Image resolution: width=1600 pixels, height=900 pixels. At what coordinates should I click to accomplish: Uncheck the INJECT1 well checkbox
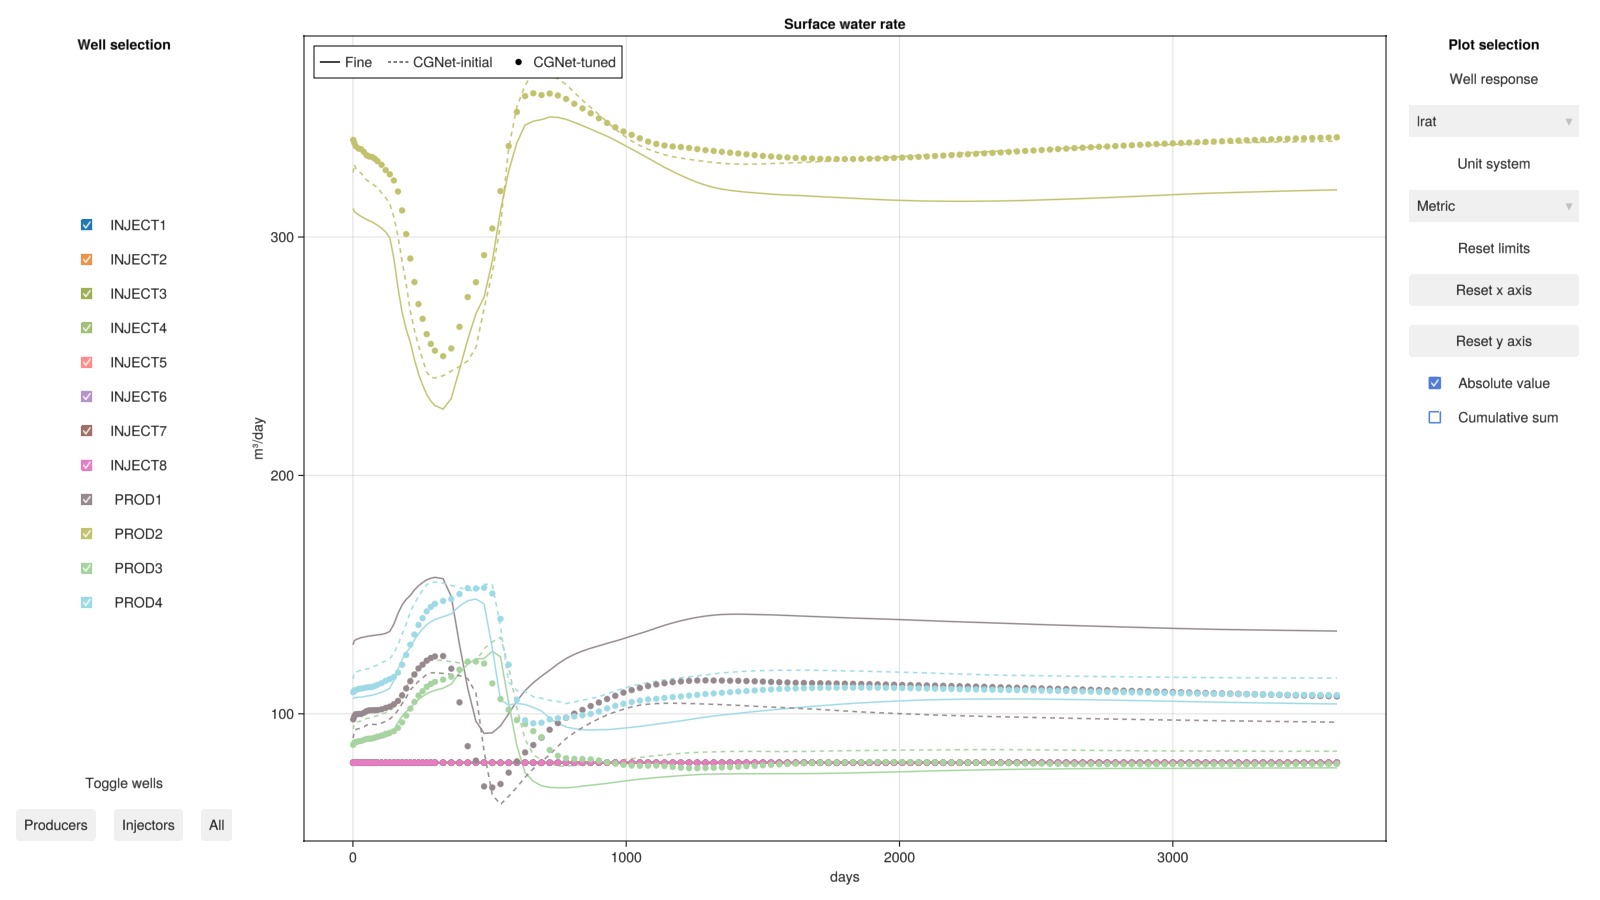[x=87, y=225]
